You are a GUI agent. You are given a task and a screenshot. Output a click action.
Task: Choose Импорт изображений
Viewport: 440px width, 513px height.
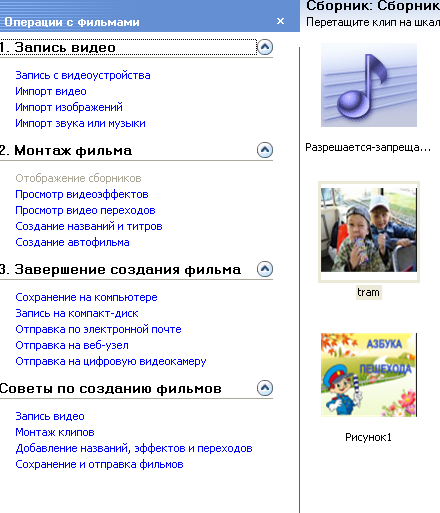pyautogui.click(x=69, y=107)
